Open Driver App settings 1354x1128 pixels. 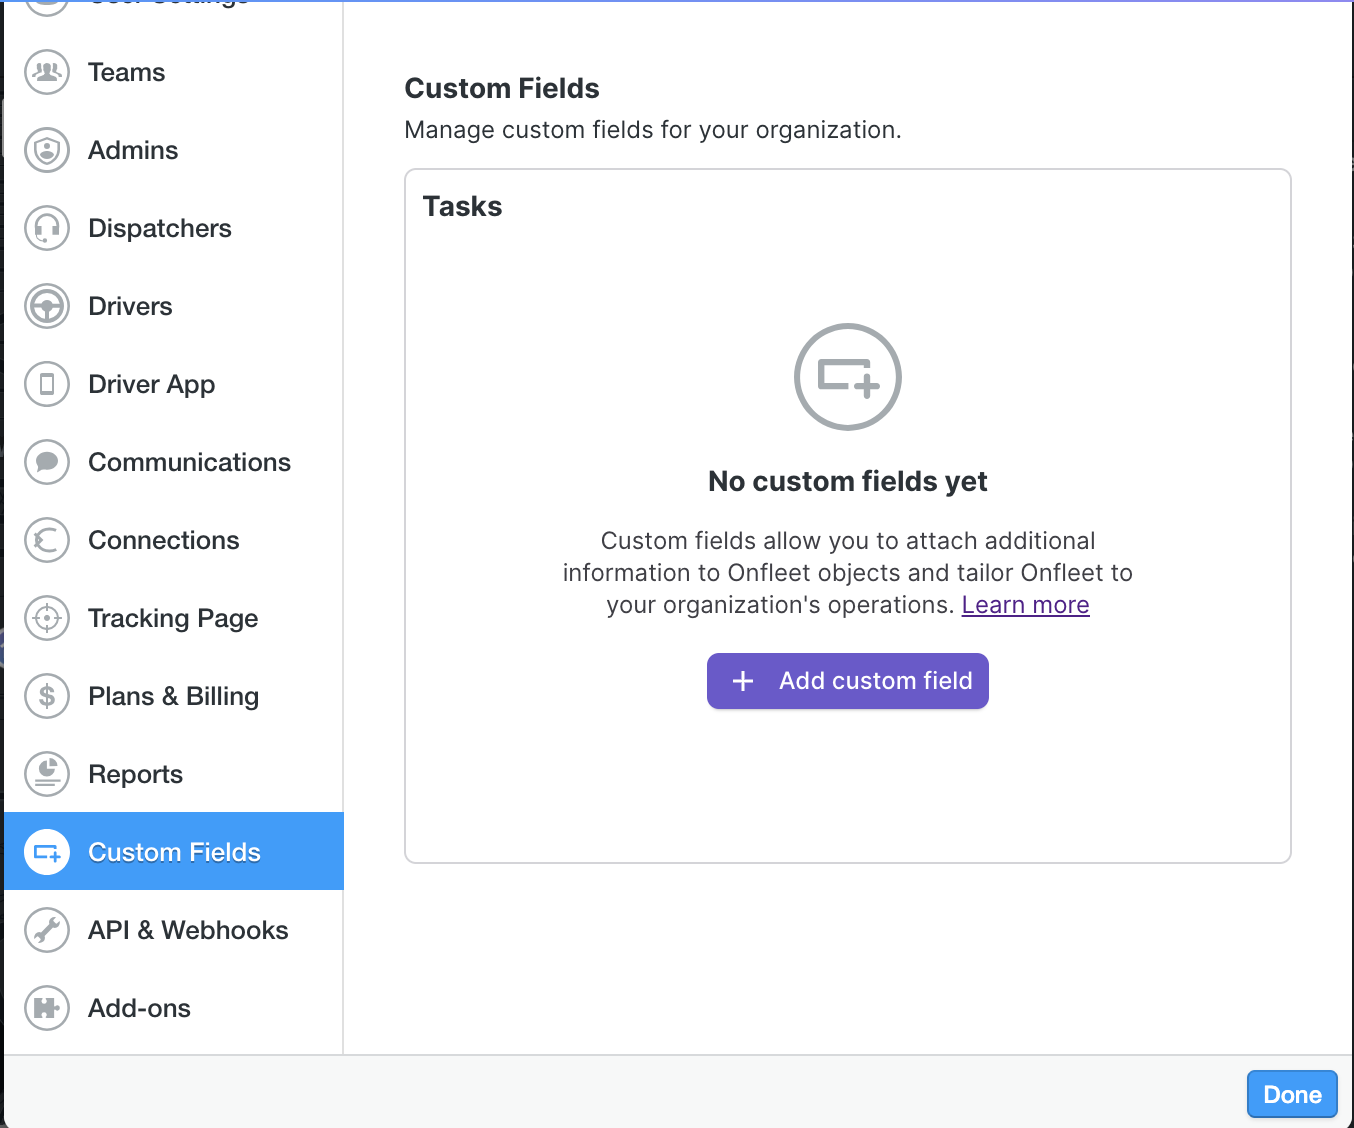[174, 384]
